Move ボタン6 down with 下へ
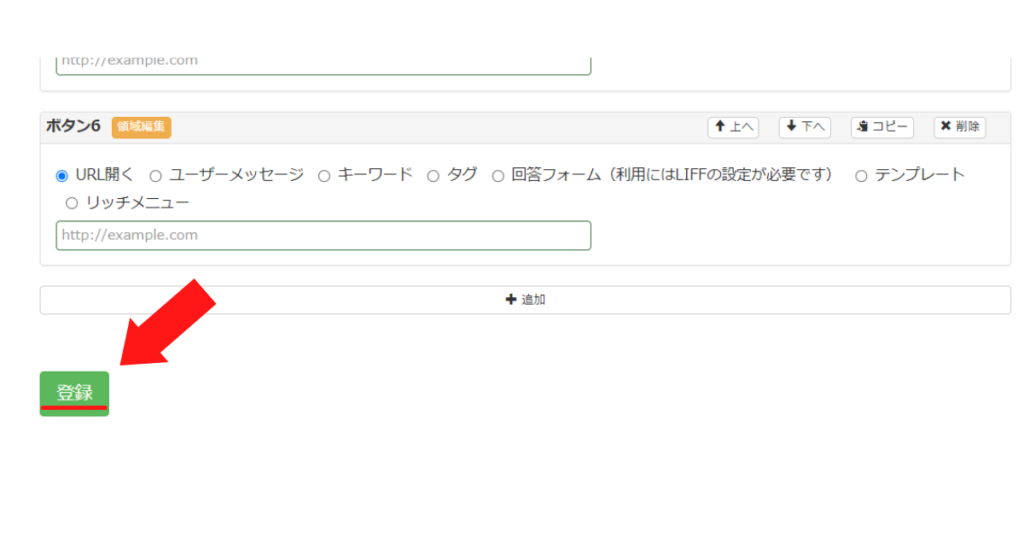The width and height of the screenshot is (1024, 538). (x=805, y=127)
